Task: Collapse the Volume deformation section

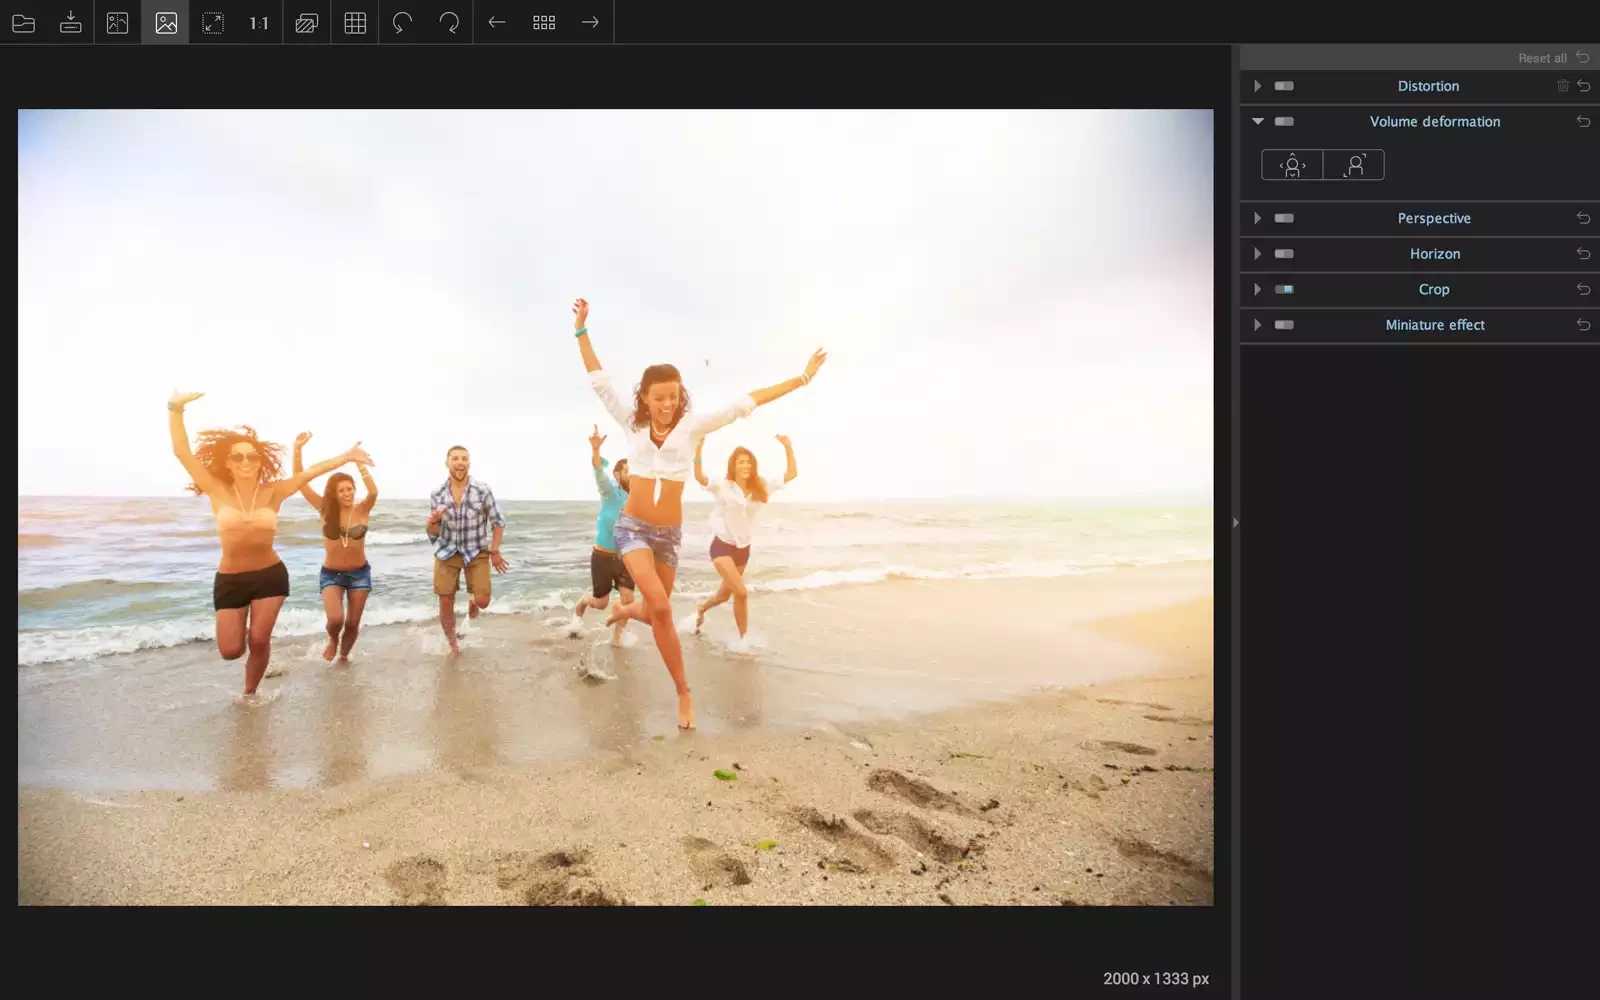Action: click(1257, 121)
